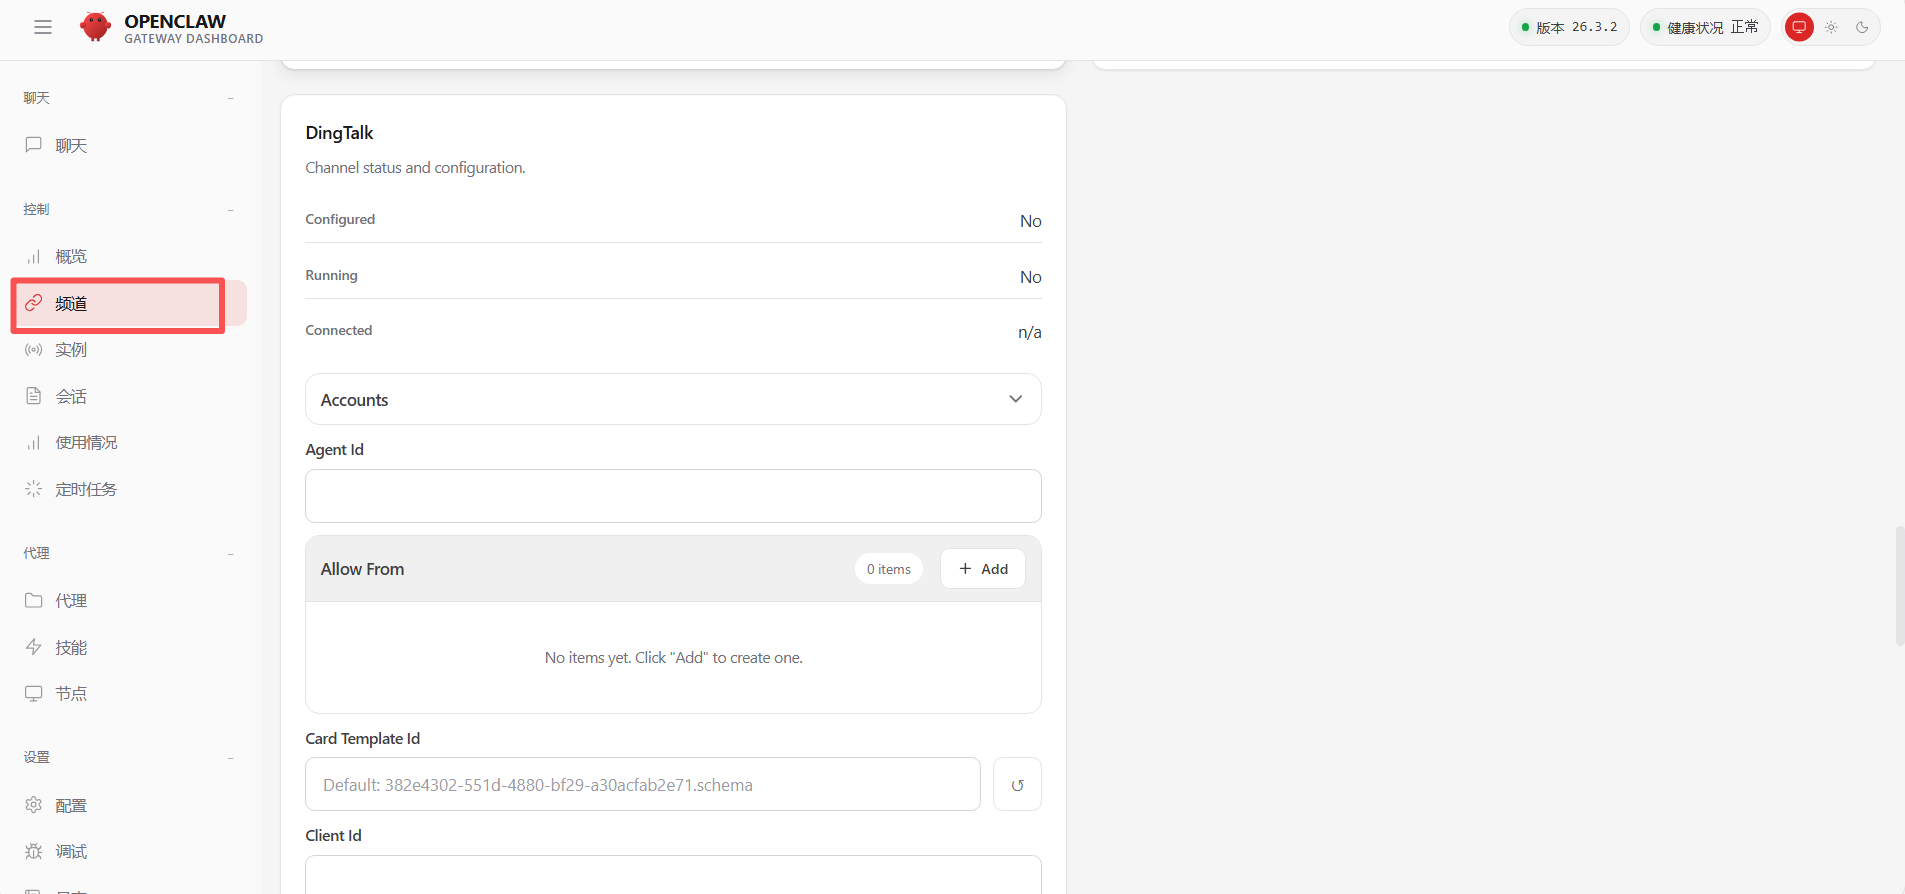Switch to system theme mode

point(1799,27)
